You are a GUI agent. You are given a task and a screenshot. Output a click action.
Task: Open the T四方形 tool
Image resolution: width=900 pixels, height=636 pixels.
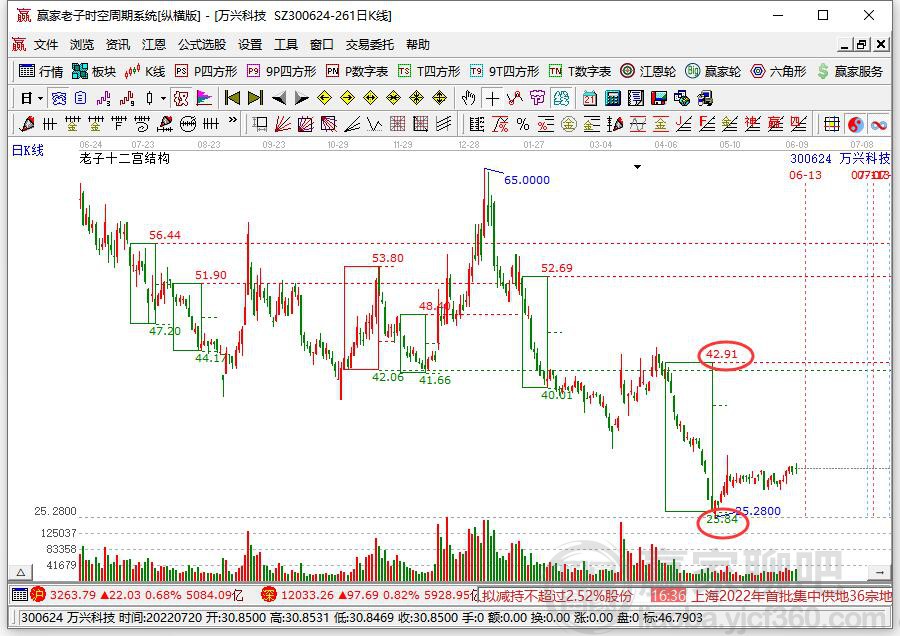[429, 71]
